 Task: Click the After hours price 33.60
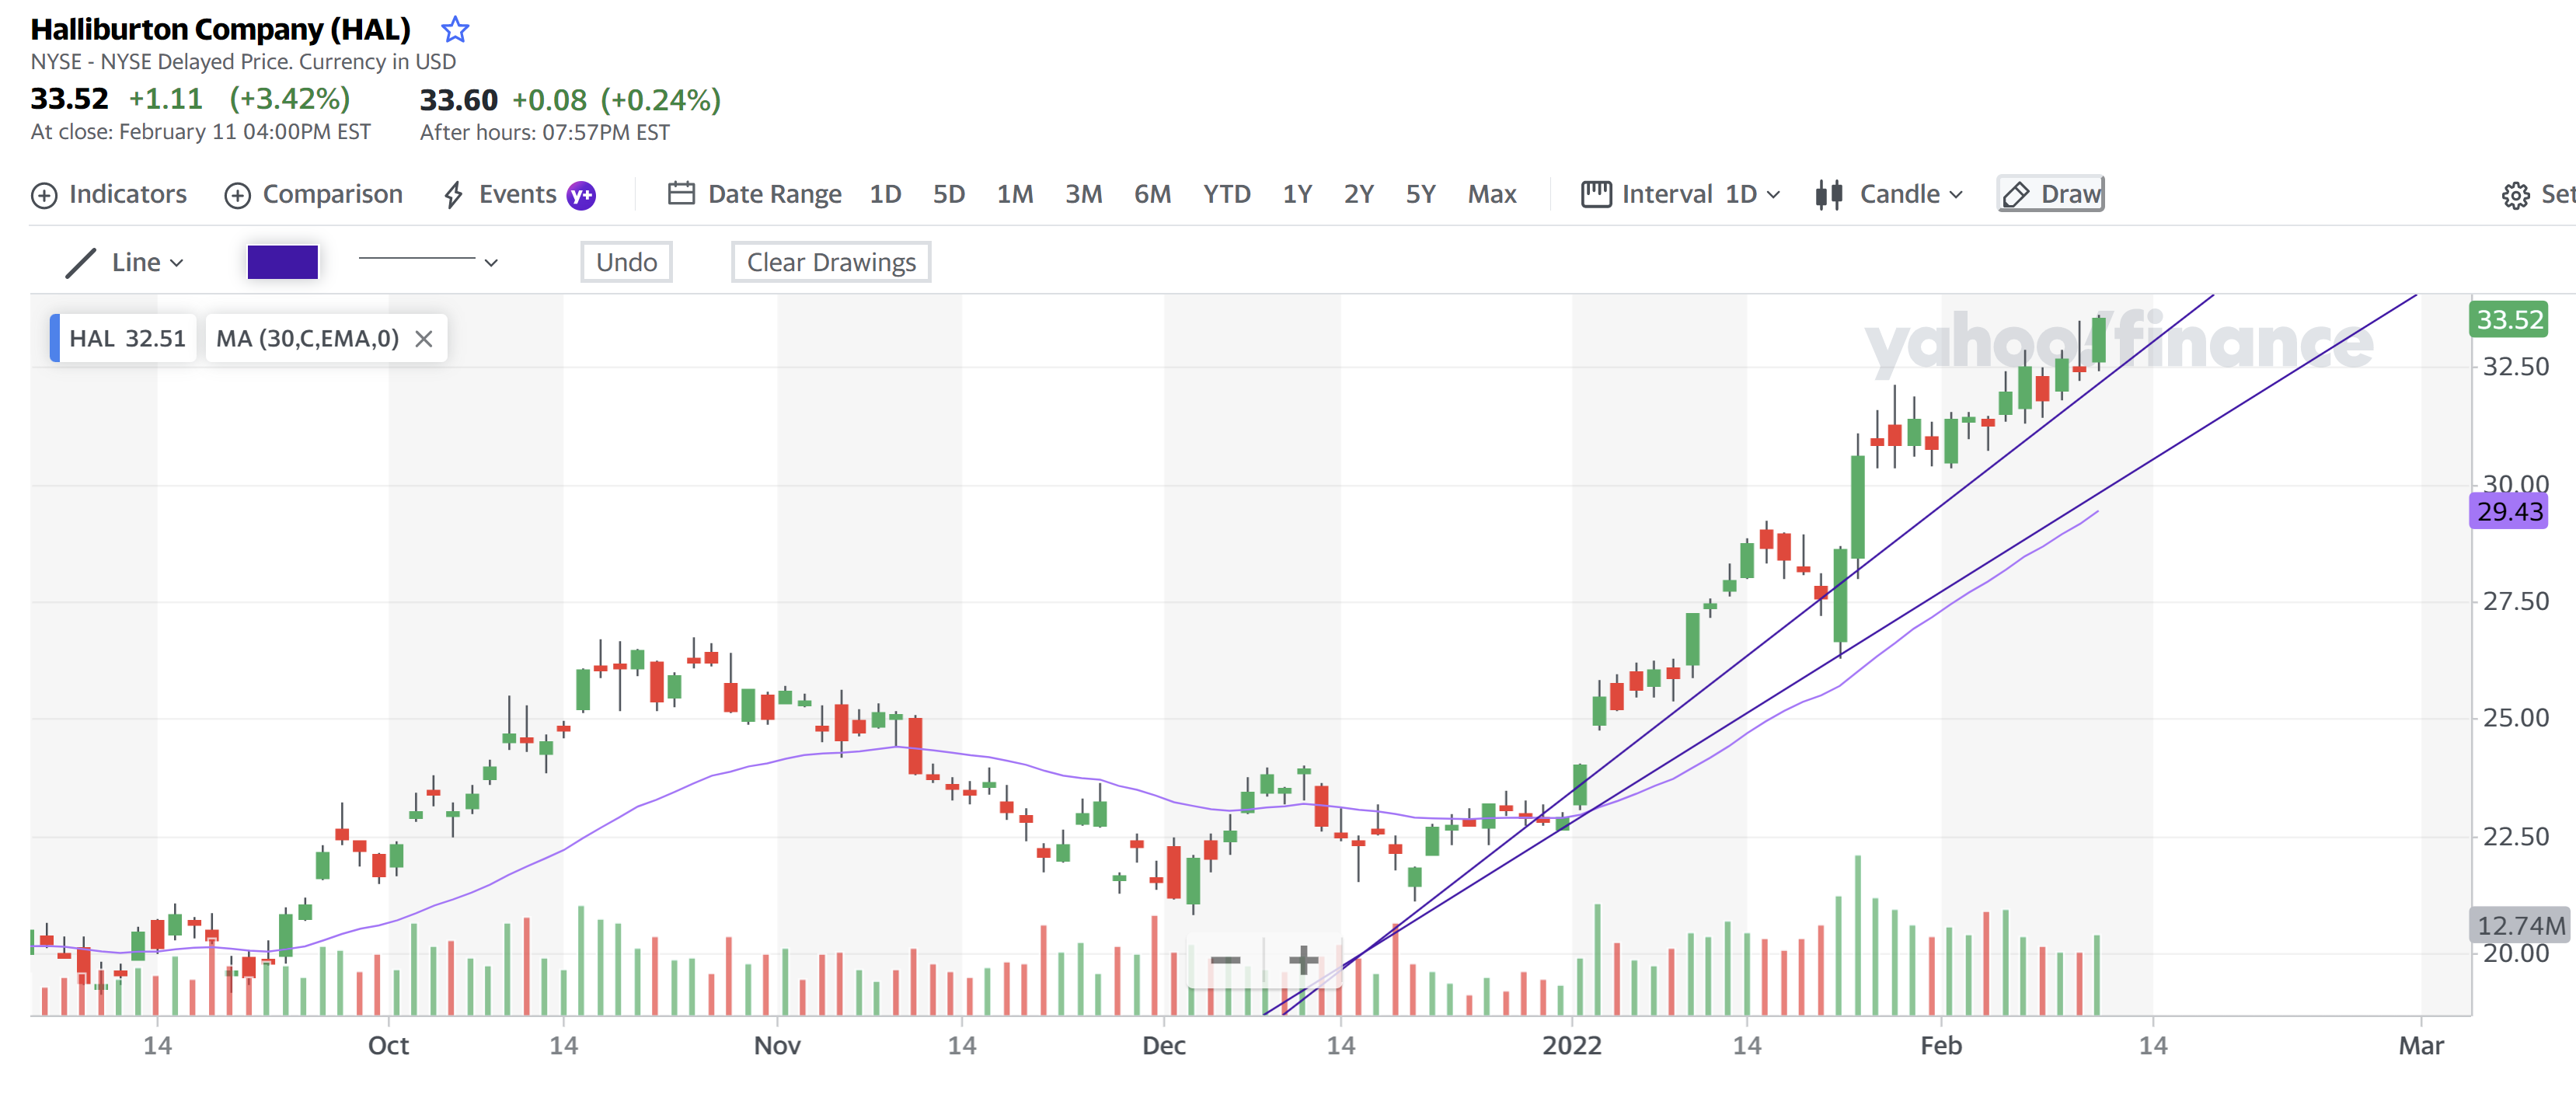(x=458, y=100)
